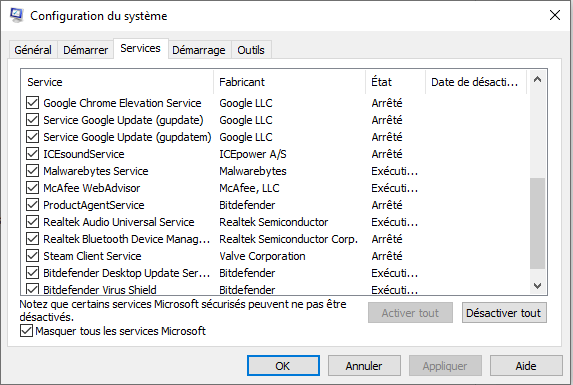Uncheck the ProductAgentService checkbox

33,205
